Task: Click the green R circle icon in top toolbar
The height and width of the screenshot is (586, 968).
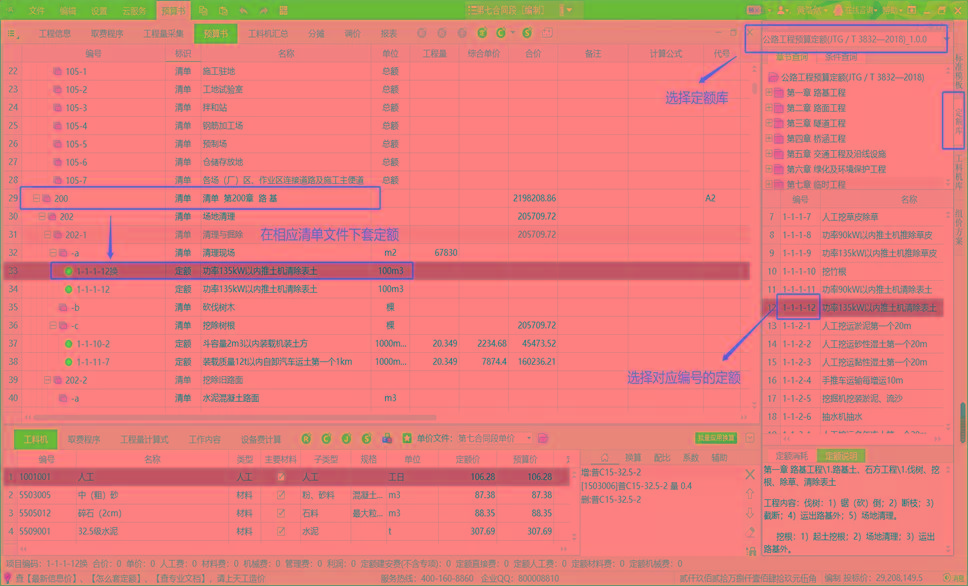Action: pos(482,33)
